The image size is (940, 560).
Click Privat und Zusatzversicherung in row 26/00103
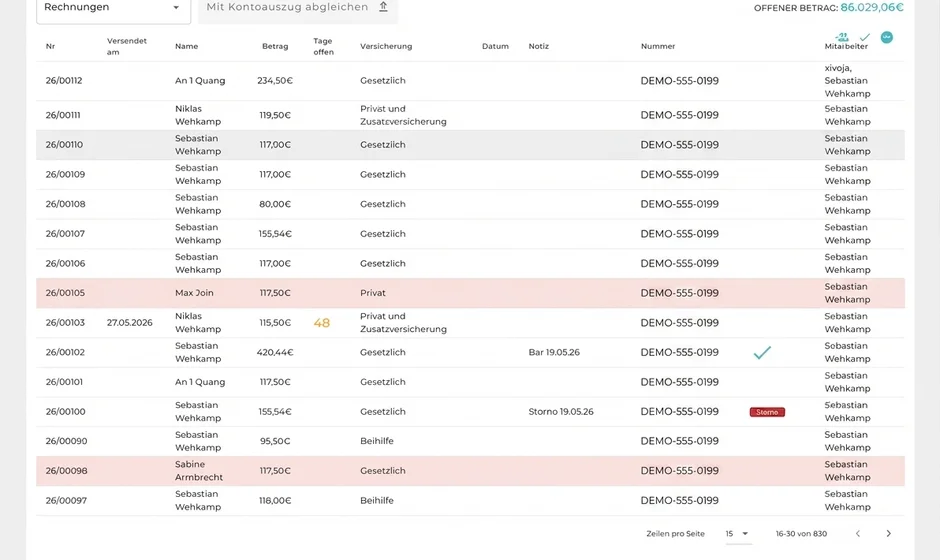403,323
